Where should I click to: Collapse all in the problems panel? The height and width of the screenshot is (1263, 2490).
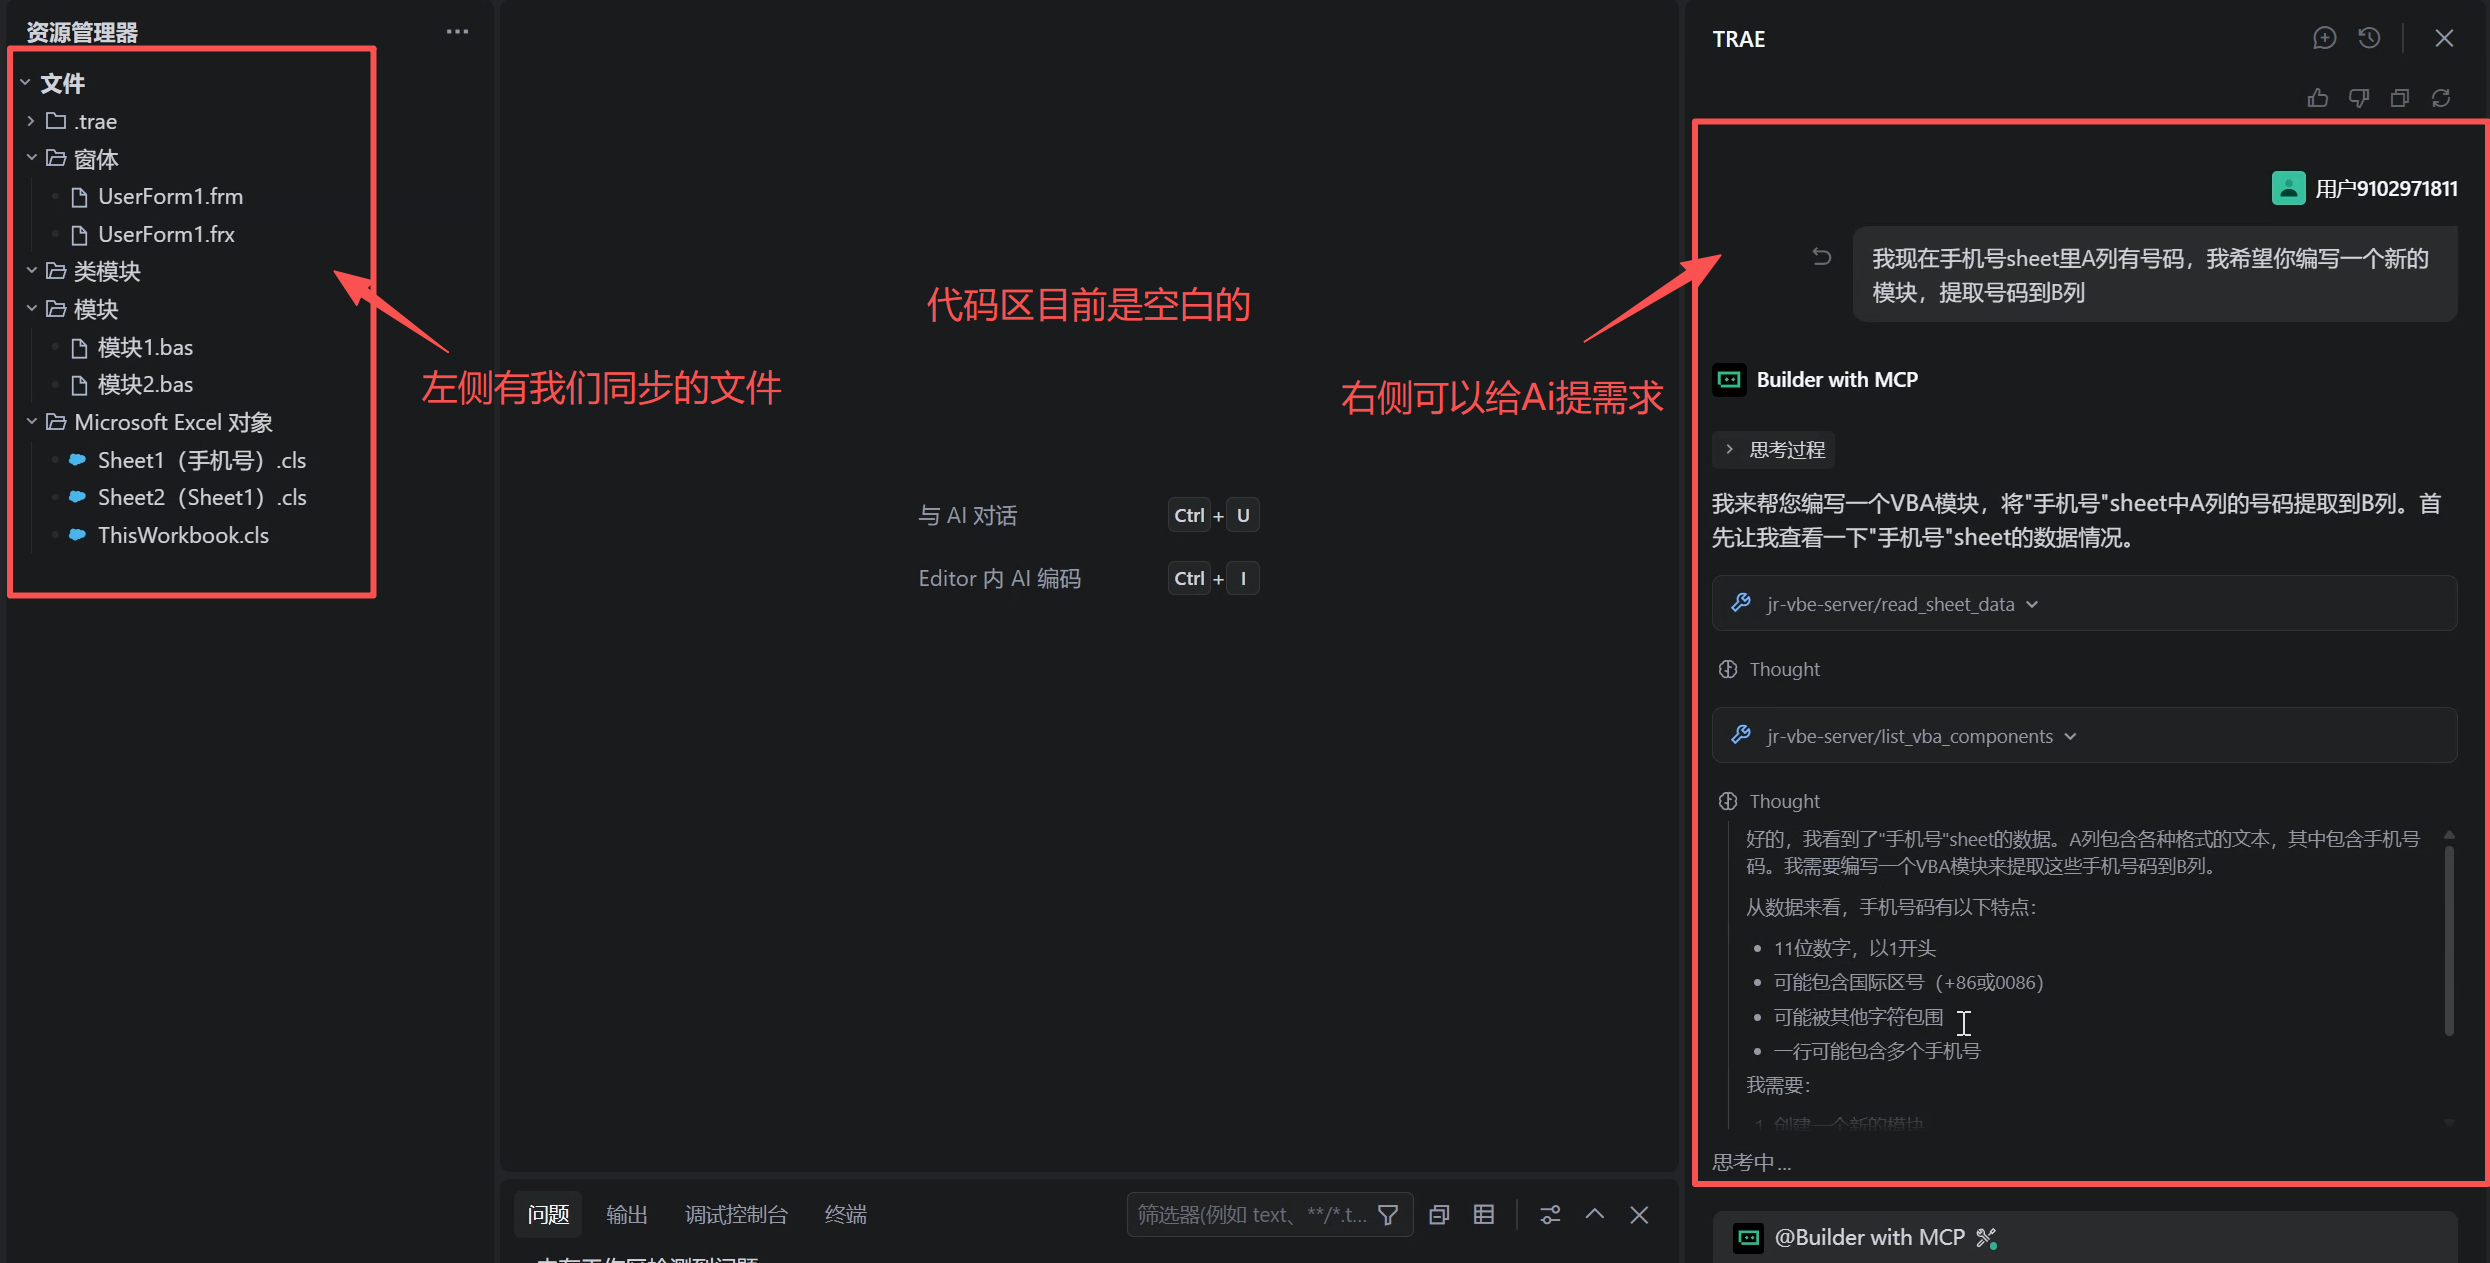pos(1439,1215)
